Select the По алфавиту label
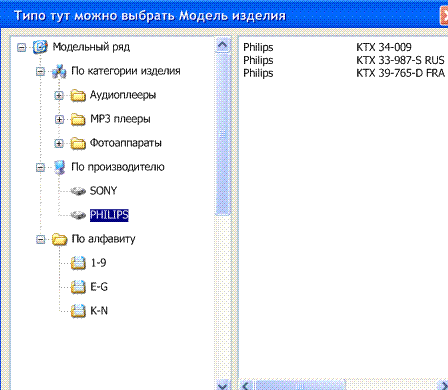Image resolution: width=448 pixels, height=390 pixels. click(x=104, y=239)
